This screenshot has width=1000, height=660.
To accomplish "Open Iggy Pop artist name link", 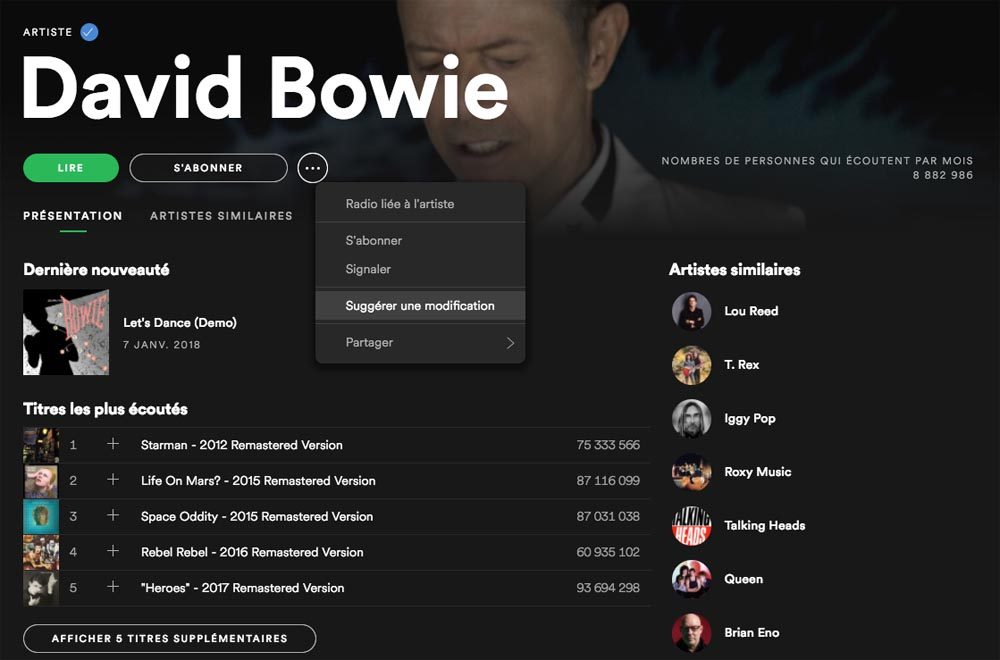I will 750,418.
